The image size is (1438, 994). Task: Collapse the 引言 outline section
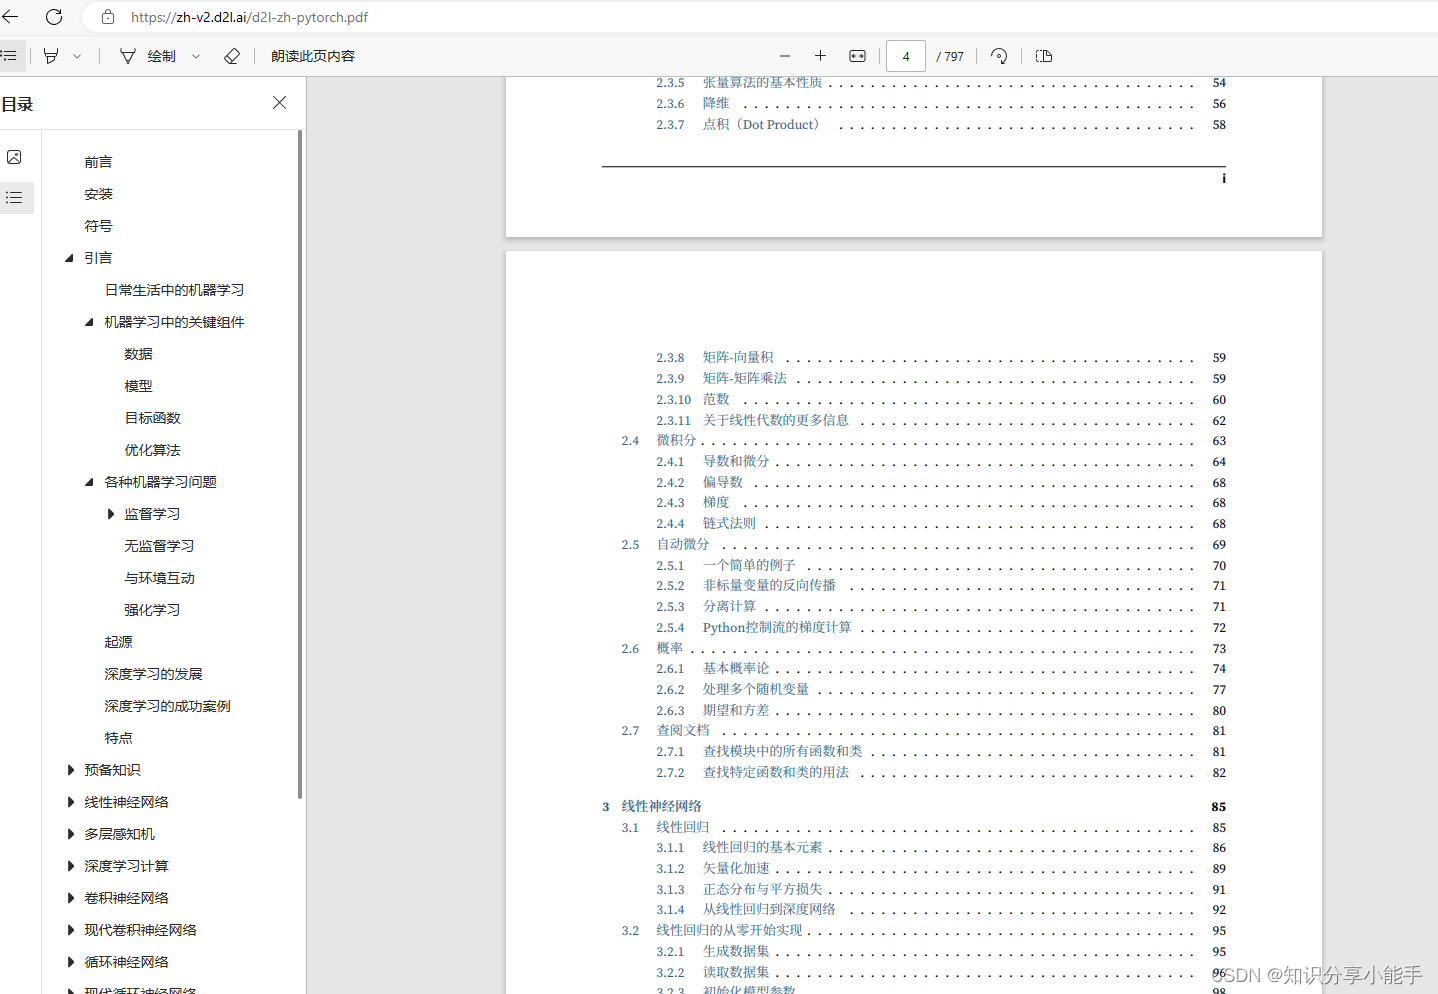pyautogui.click(x=69, y=258)
